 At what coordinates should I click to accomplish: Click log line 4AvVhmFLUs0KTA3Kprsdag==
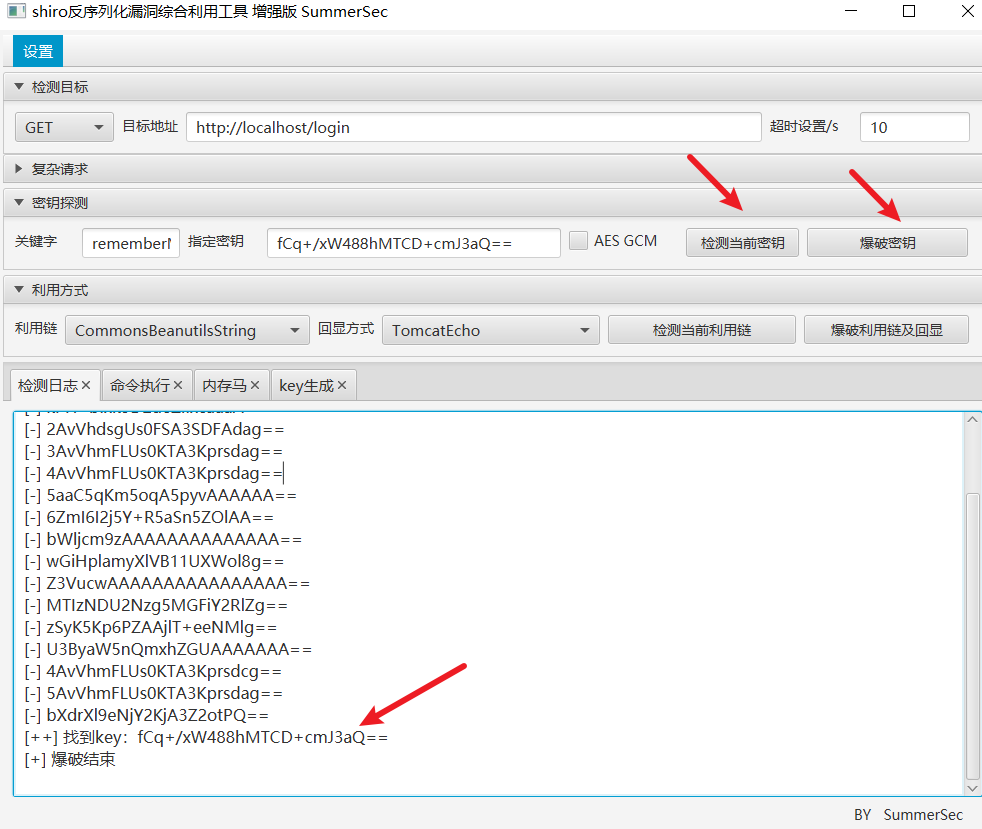tap(153, 473)
